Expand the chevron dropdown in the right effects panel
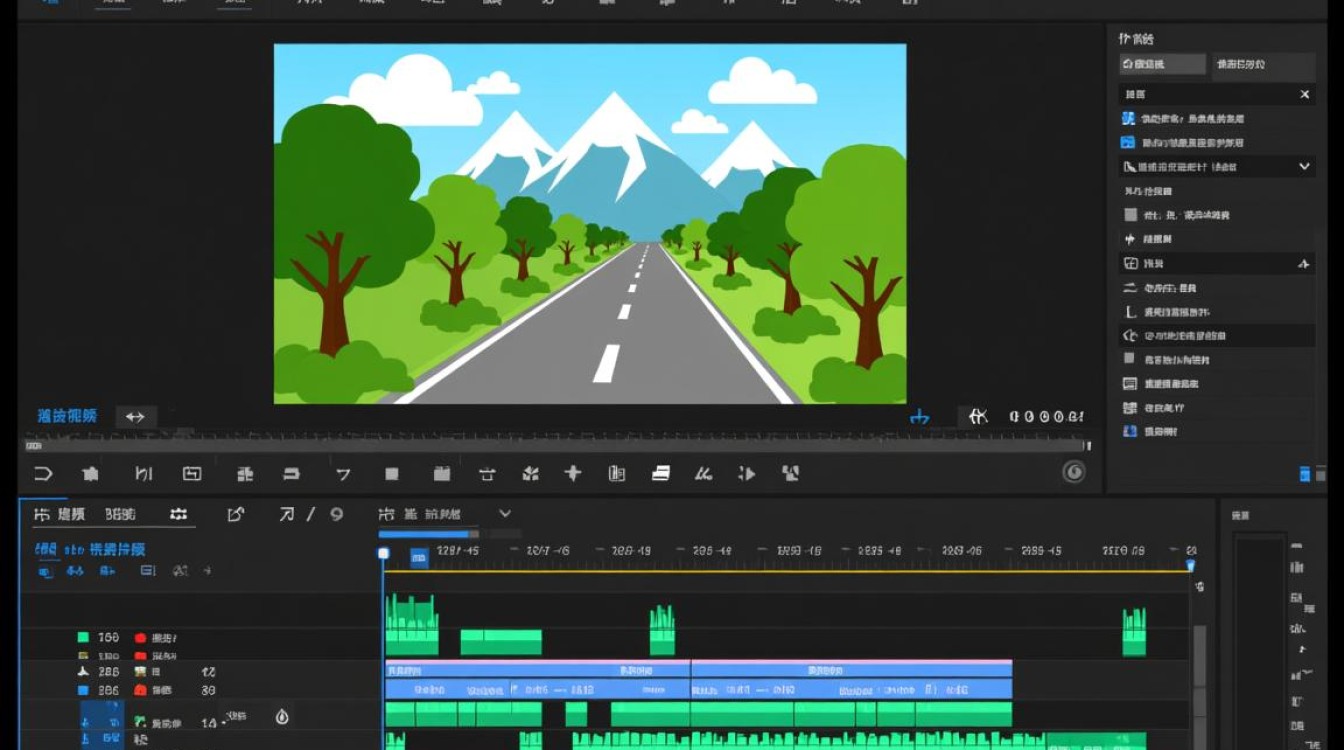Screen dimensions: 1344x750 pos(1304,167)
